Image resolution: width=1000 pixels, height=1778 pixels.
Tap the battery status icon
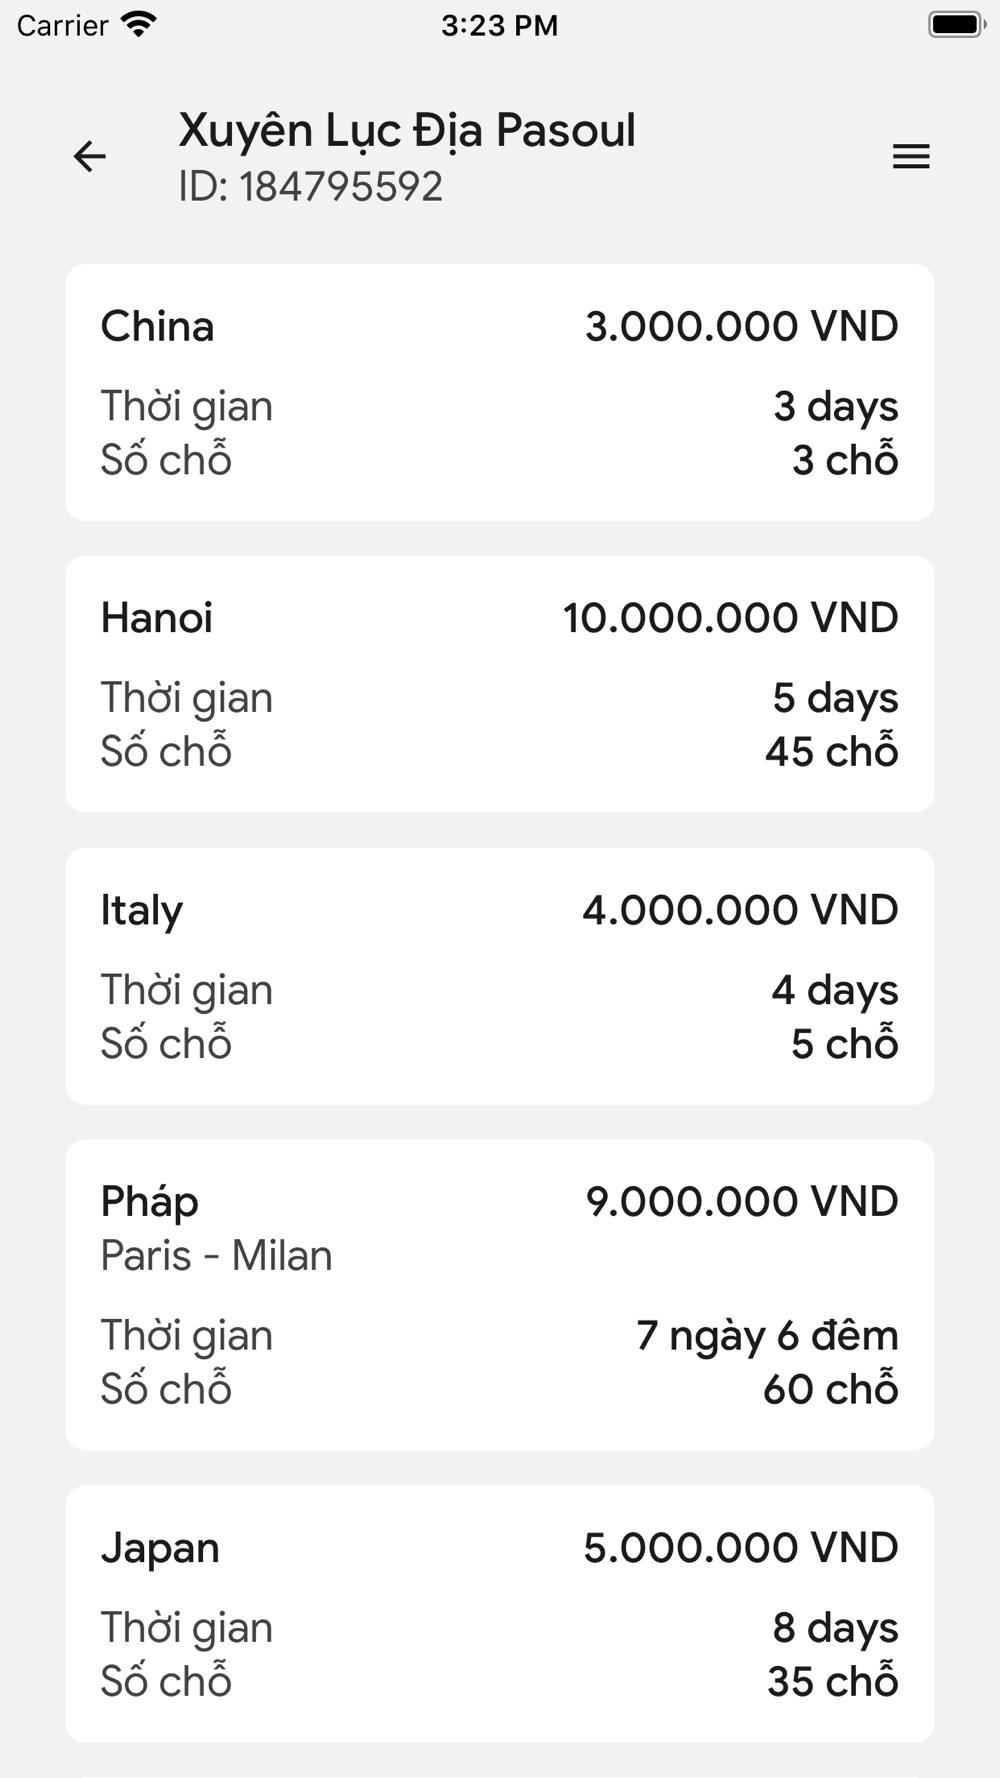point(957,24)
